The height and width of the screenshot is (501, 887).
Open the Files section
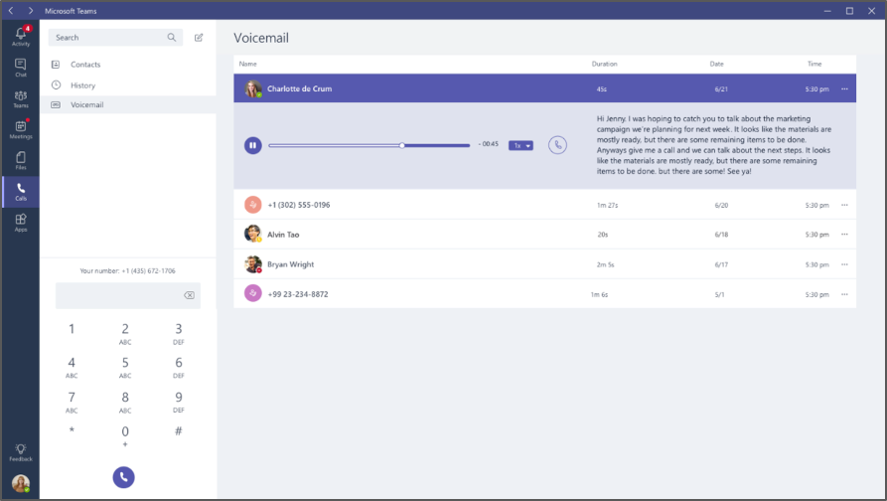coord(21,161)
